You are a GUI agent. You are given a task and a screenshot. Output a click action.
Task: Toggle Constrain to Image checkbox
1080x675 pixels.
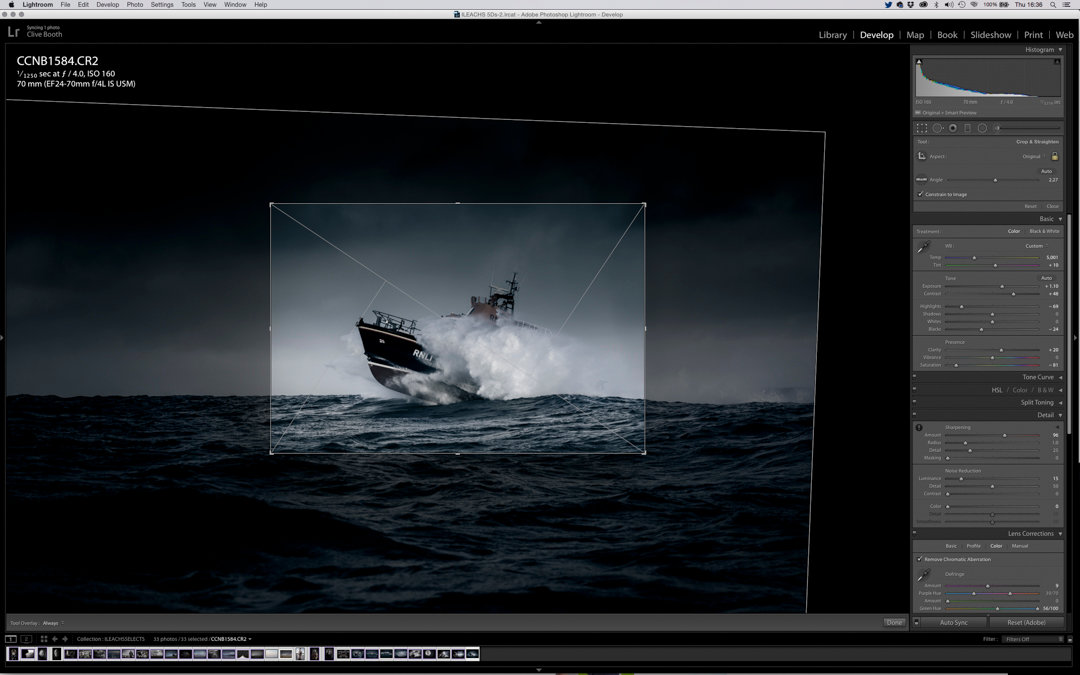(920, 194)
